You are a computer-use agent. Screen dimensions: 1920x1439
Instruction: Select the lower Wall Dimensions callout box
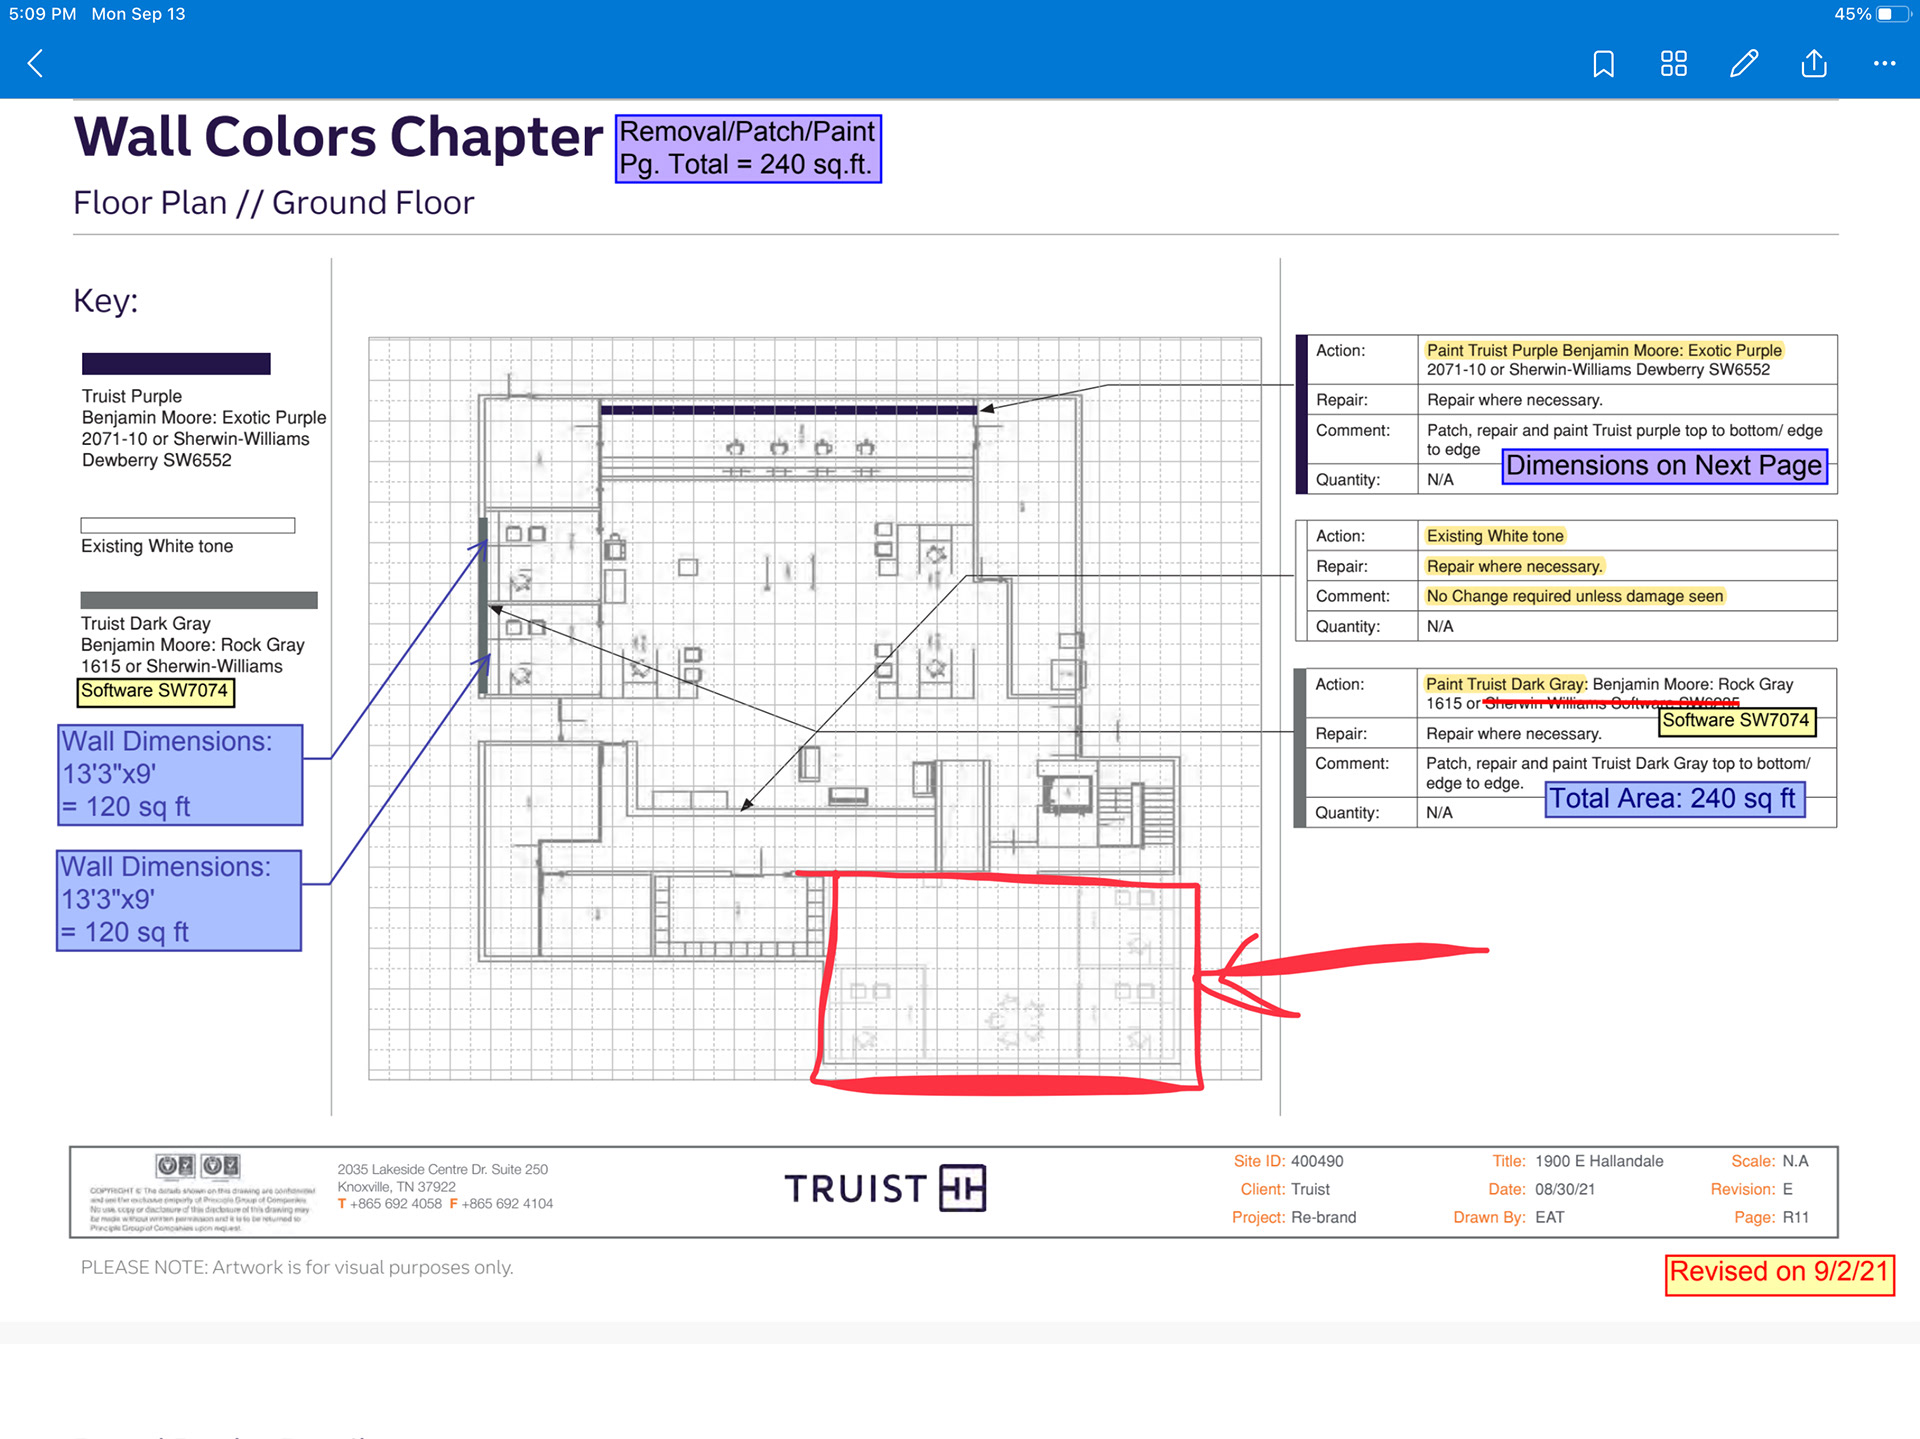pyautogui.click(x=179, y=900)
